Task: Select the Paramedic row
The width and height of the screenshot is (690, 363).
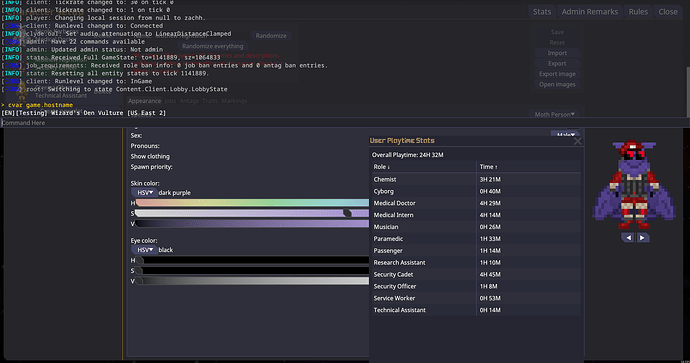Action: click(x=476, y=239)
